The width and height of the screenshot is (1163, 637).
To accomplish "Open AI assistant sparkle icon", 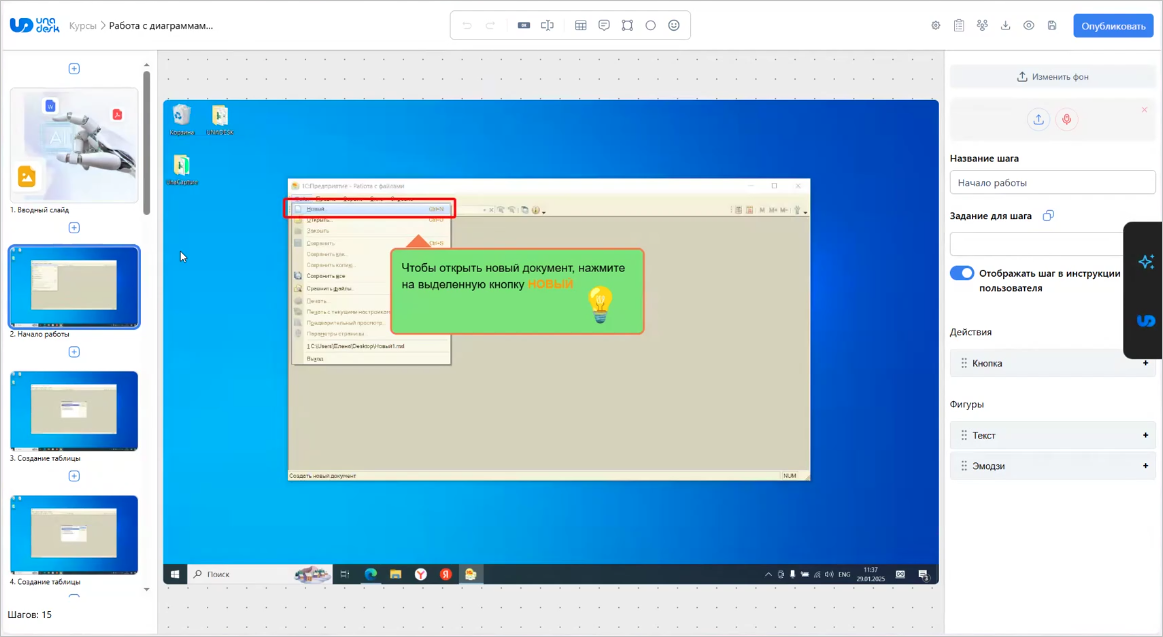I will (1146, 261).
